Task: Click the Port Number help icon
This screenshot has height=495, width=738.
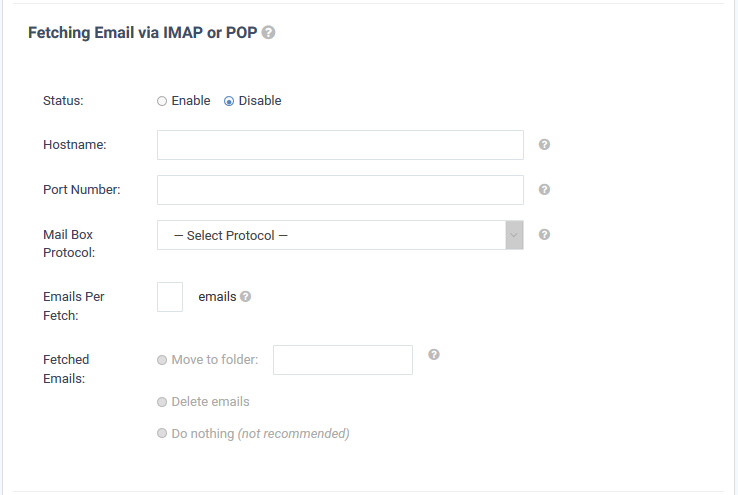Action: coord(544,190)
